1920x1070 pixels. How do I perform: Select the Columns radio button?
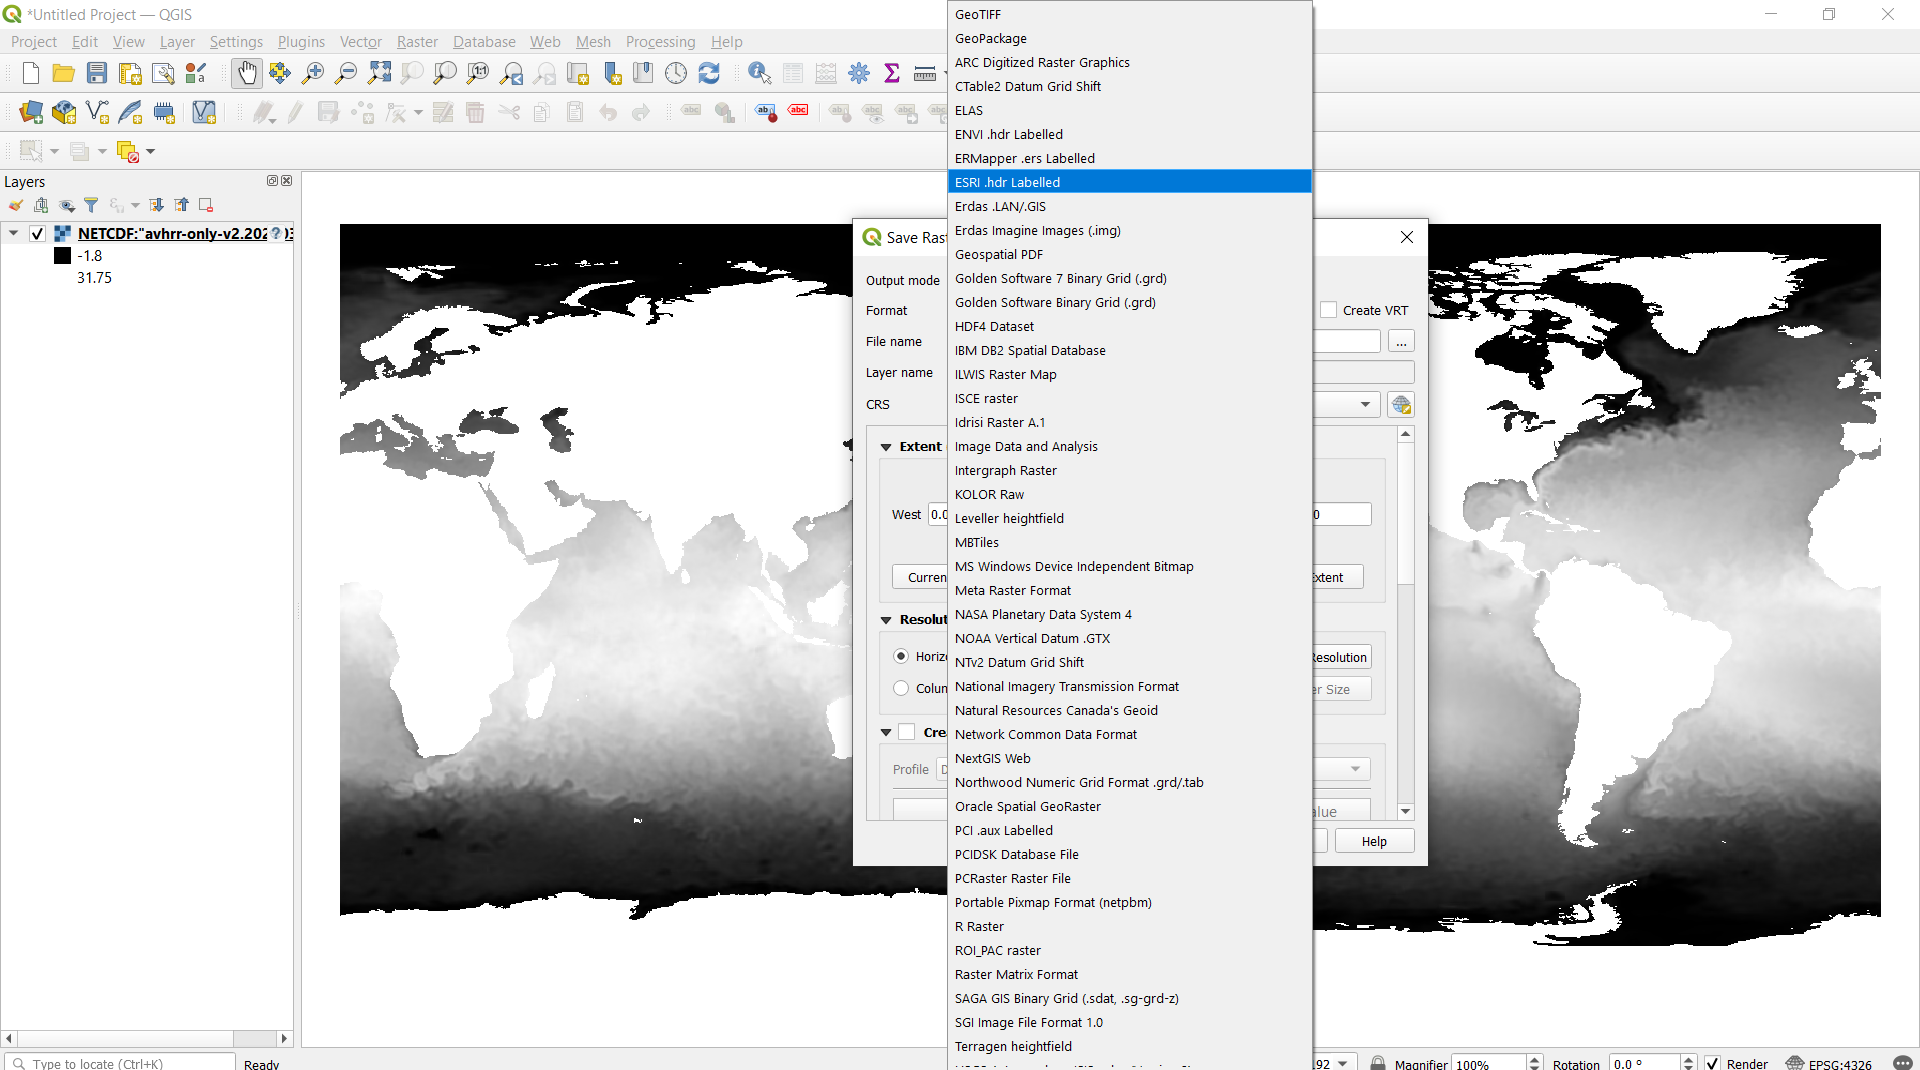901,688
